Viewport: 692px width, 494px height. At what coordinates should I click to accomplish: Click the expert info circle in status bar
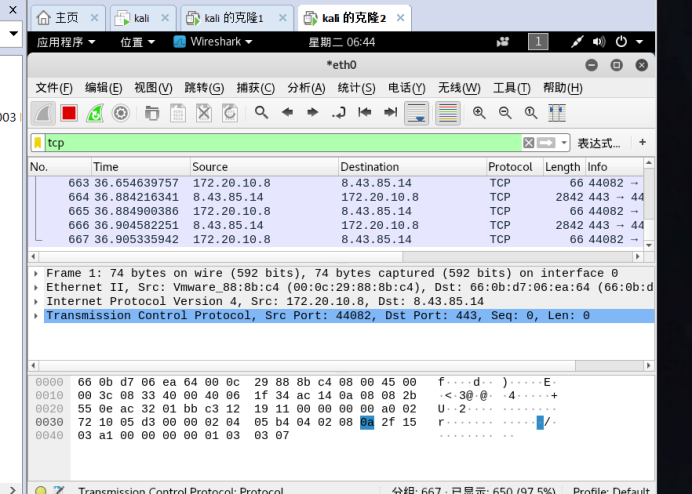(41, 490)
